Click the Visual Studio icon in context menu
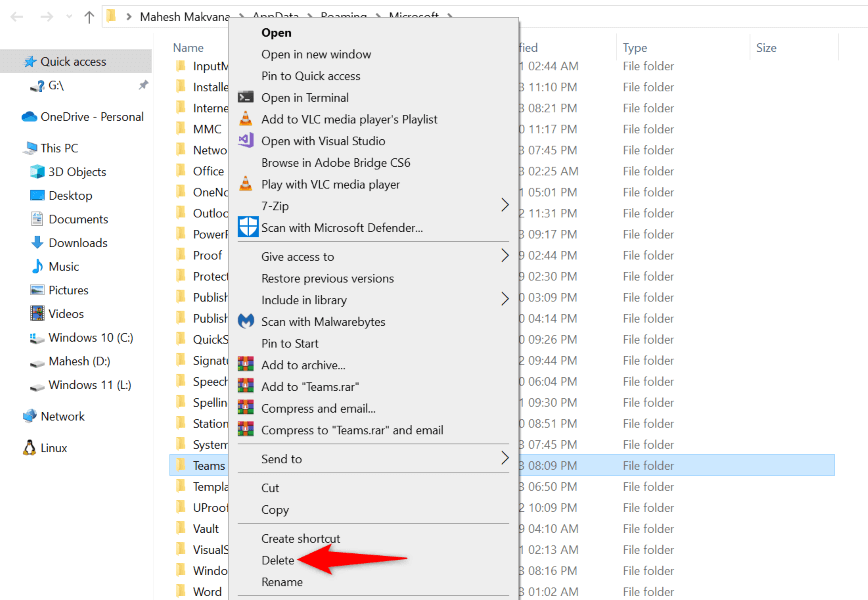This screenshot has height=600, width=868. (x=246, y=141)
